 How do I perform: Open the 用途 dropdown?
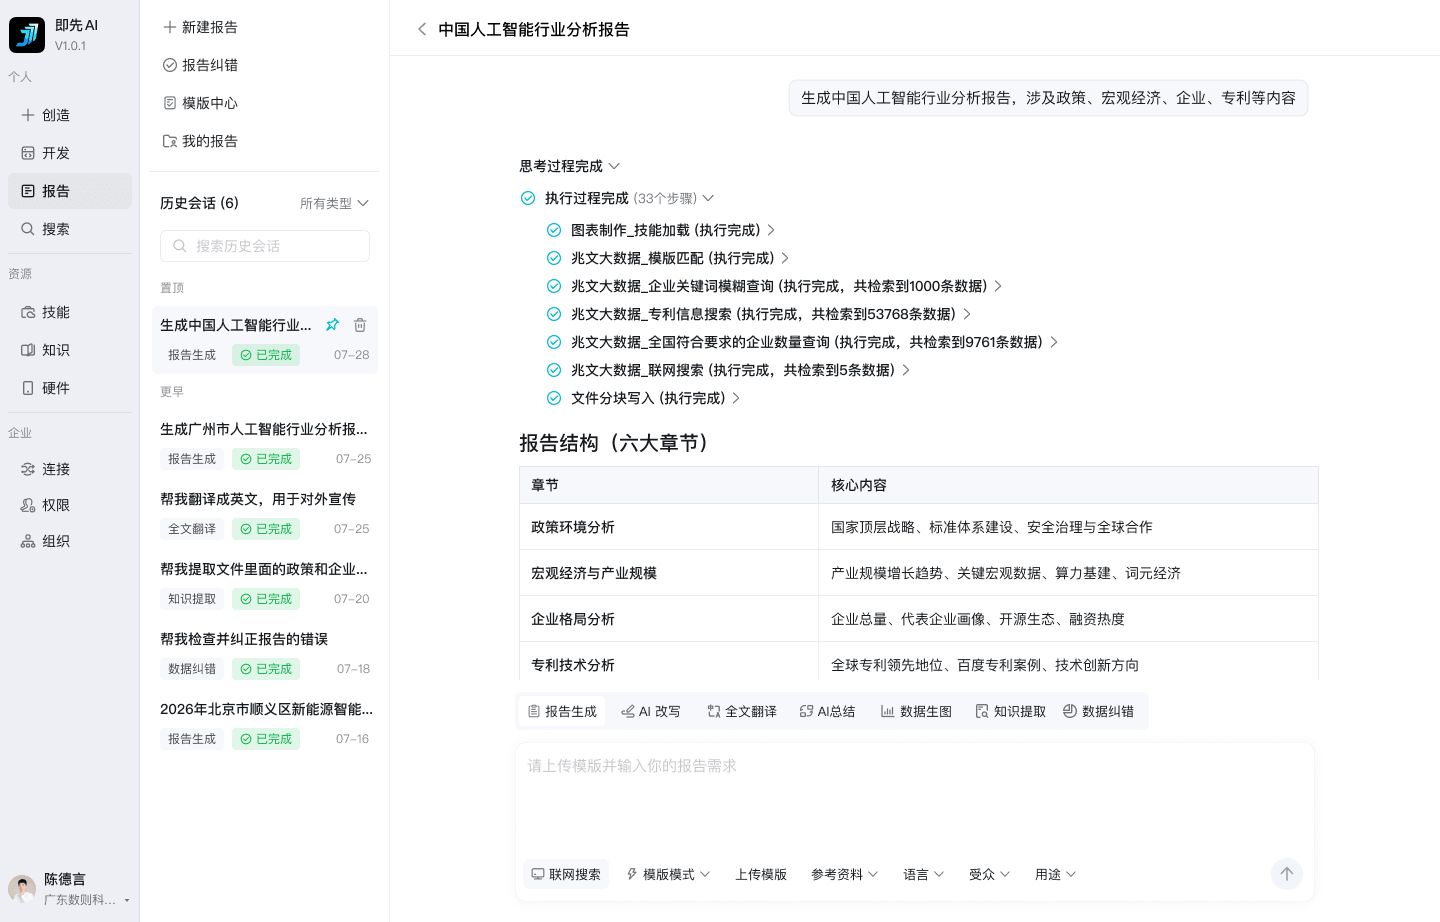[x=1055, y=874]
